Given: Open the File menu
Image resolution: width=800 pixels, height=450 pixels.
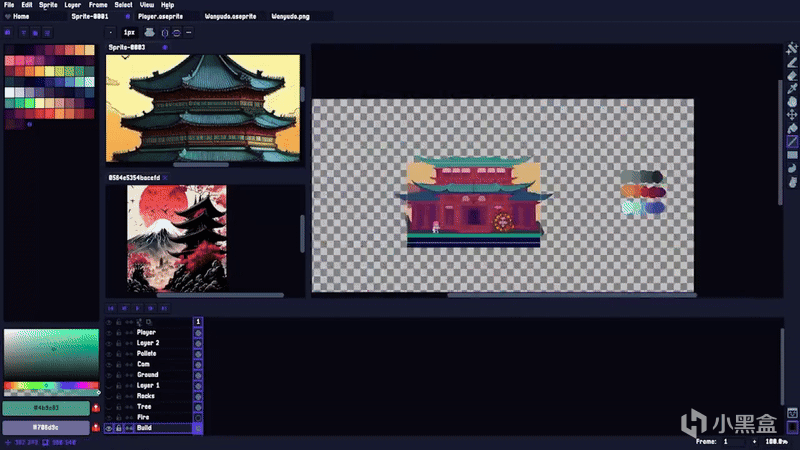Looking at the screenshot, I should click(x=9, y=5).
